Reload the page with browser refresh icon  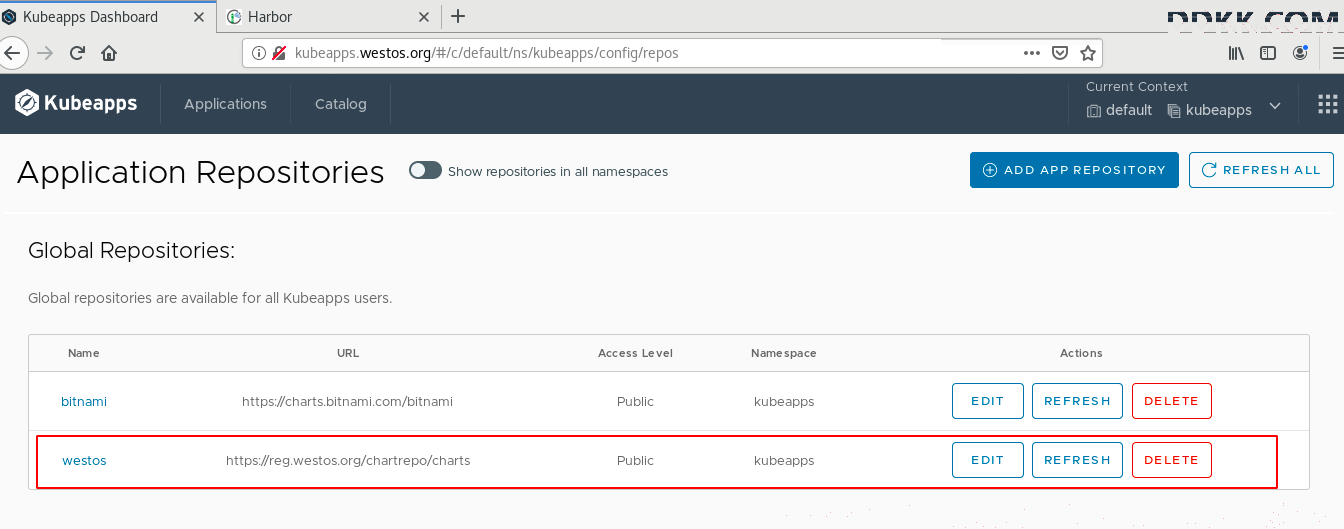click(x=77, y=53)
